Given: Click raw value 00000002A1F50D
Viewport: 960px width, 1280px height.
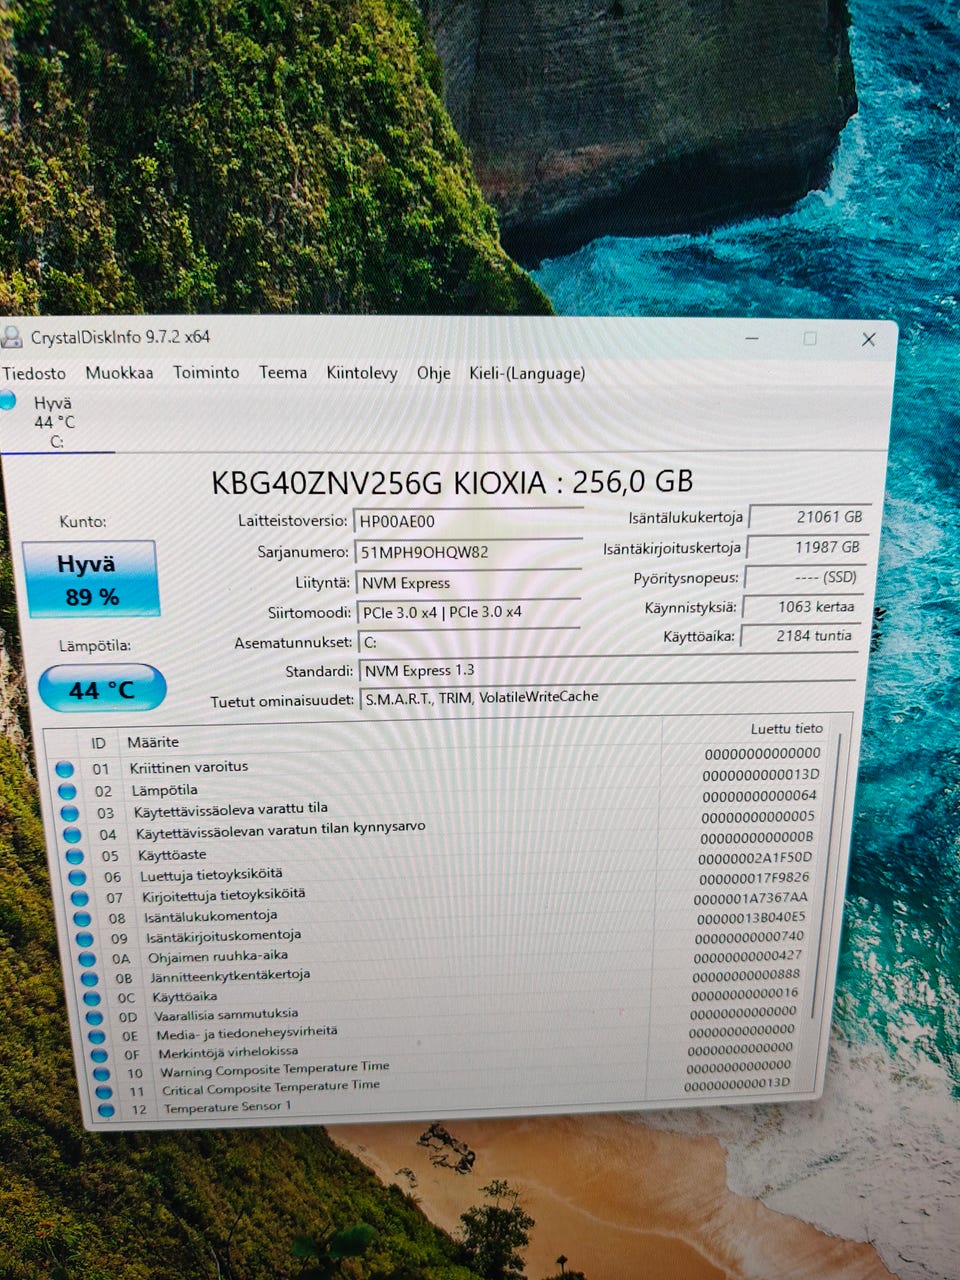Looking at the screenshot, I should point(755,858).
